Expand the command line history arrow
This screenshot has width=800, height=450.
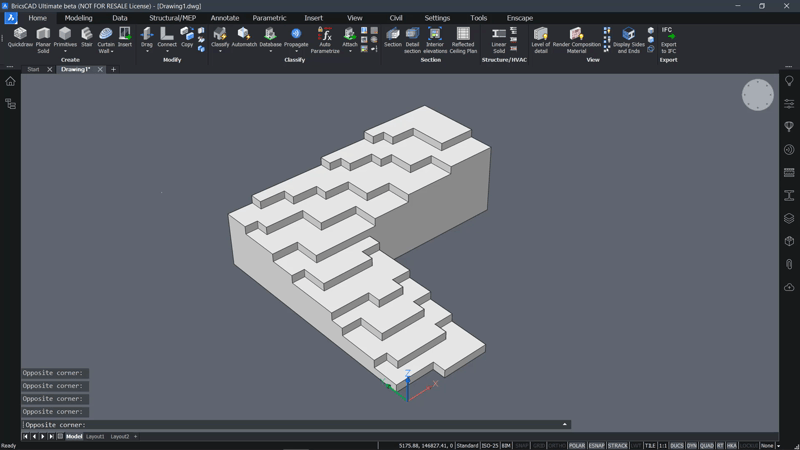[x=565, y=425]
